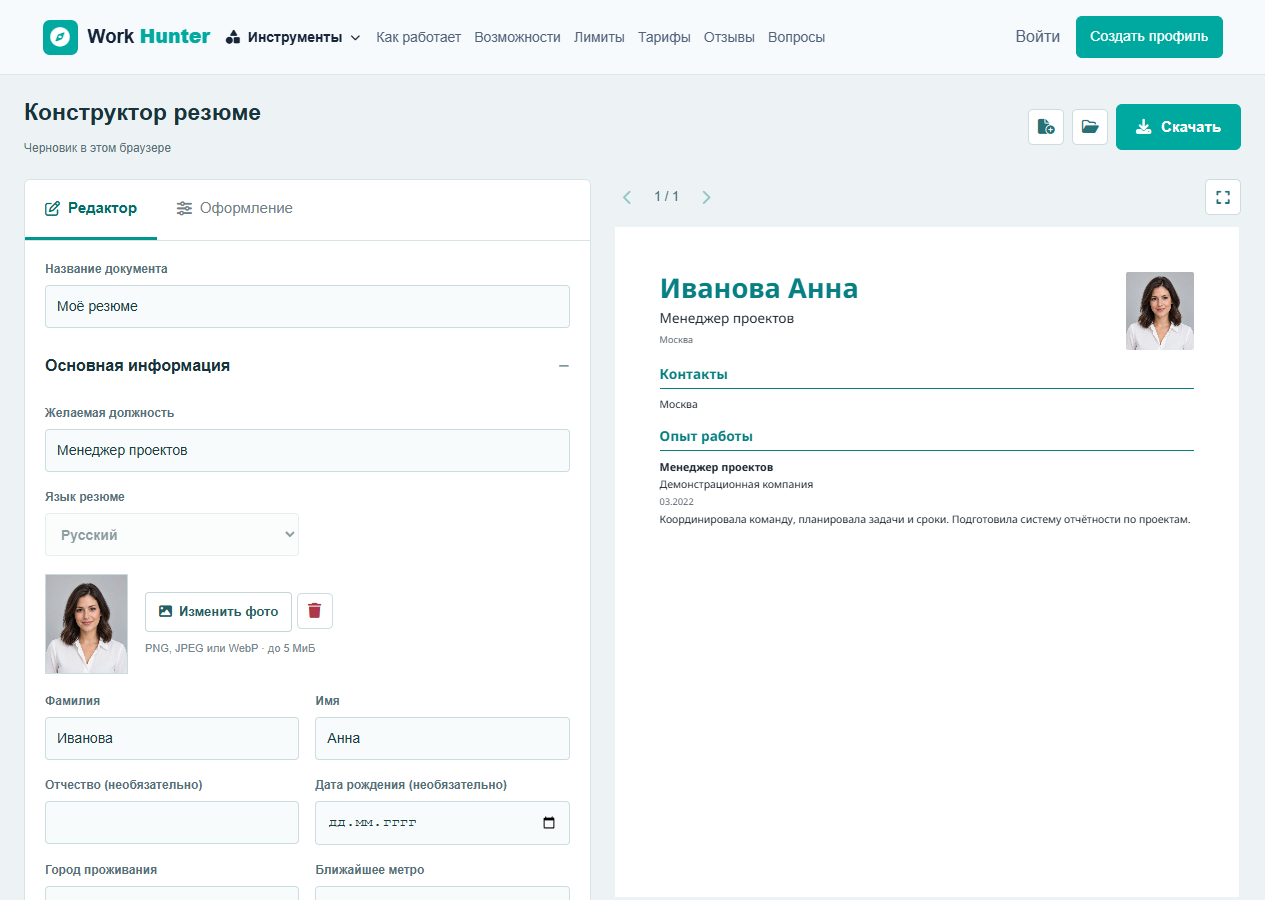Click the Work Hunter brand name
Screen dimensions: 1280x900
coord(149,37)
